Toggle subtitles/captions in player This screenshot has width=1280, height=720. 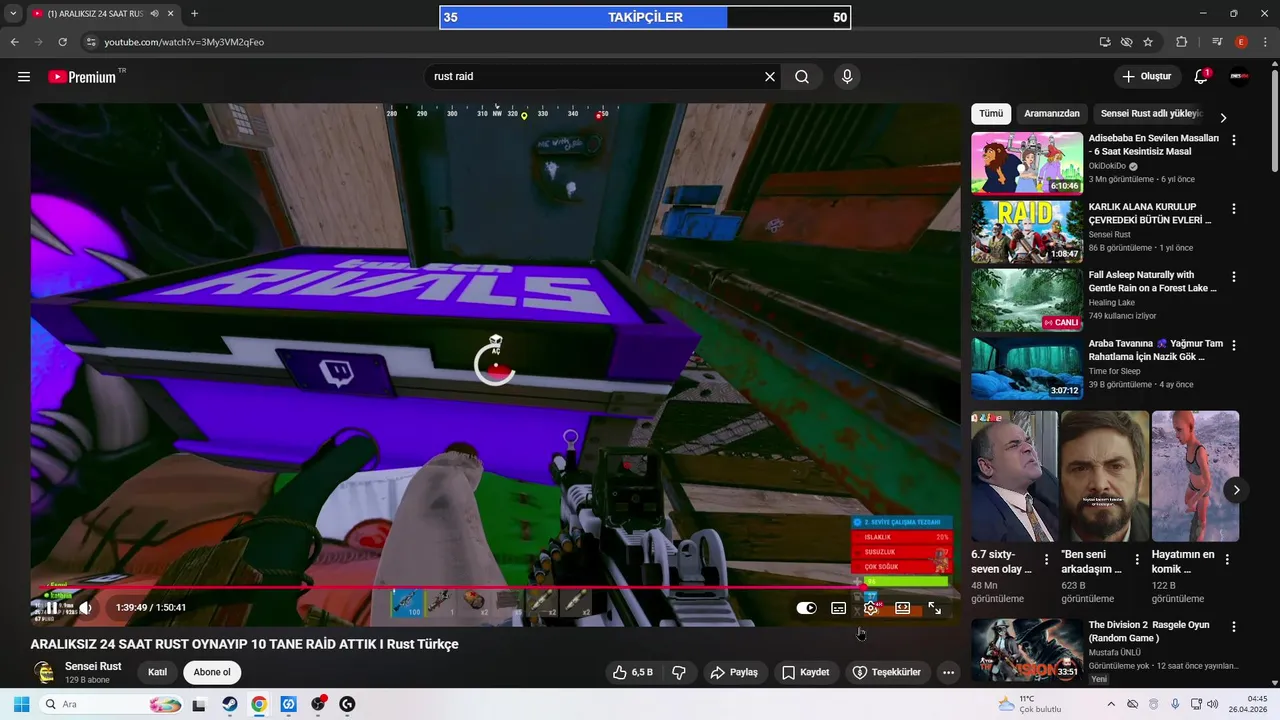(x=839, y=608)
